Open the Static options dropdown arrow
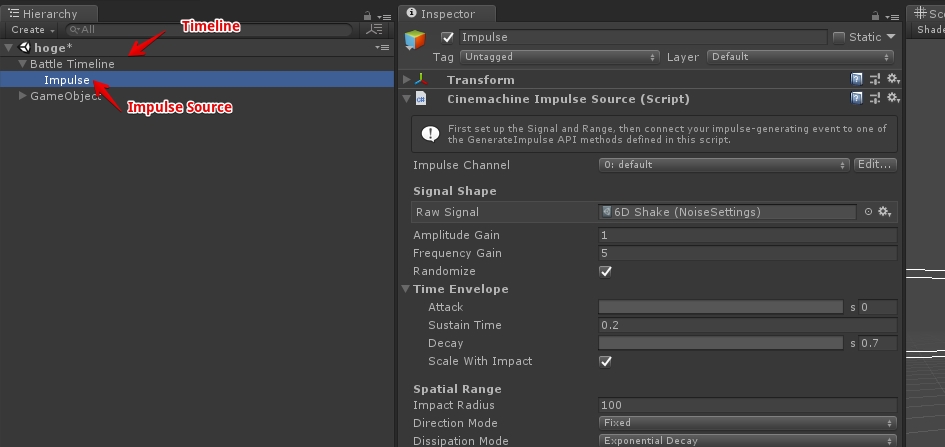Screen dimensions: 945x447 click(x=891, y=37)
